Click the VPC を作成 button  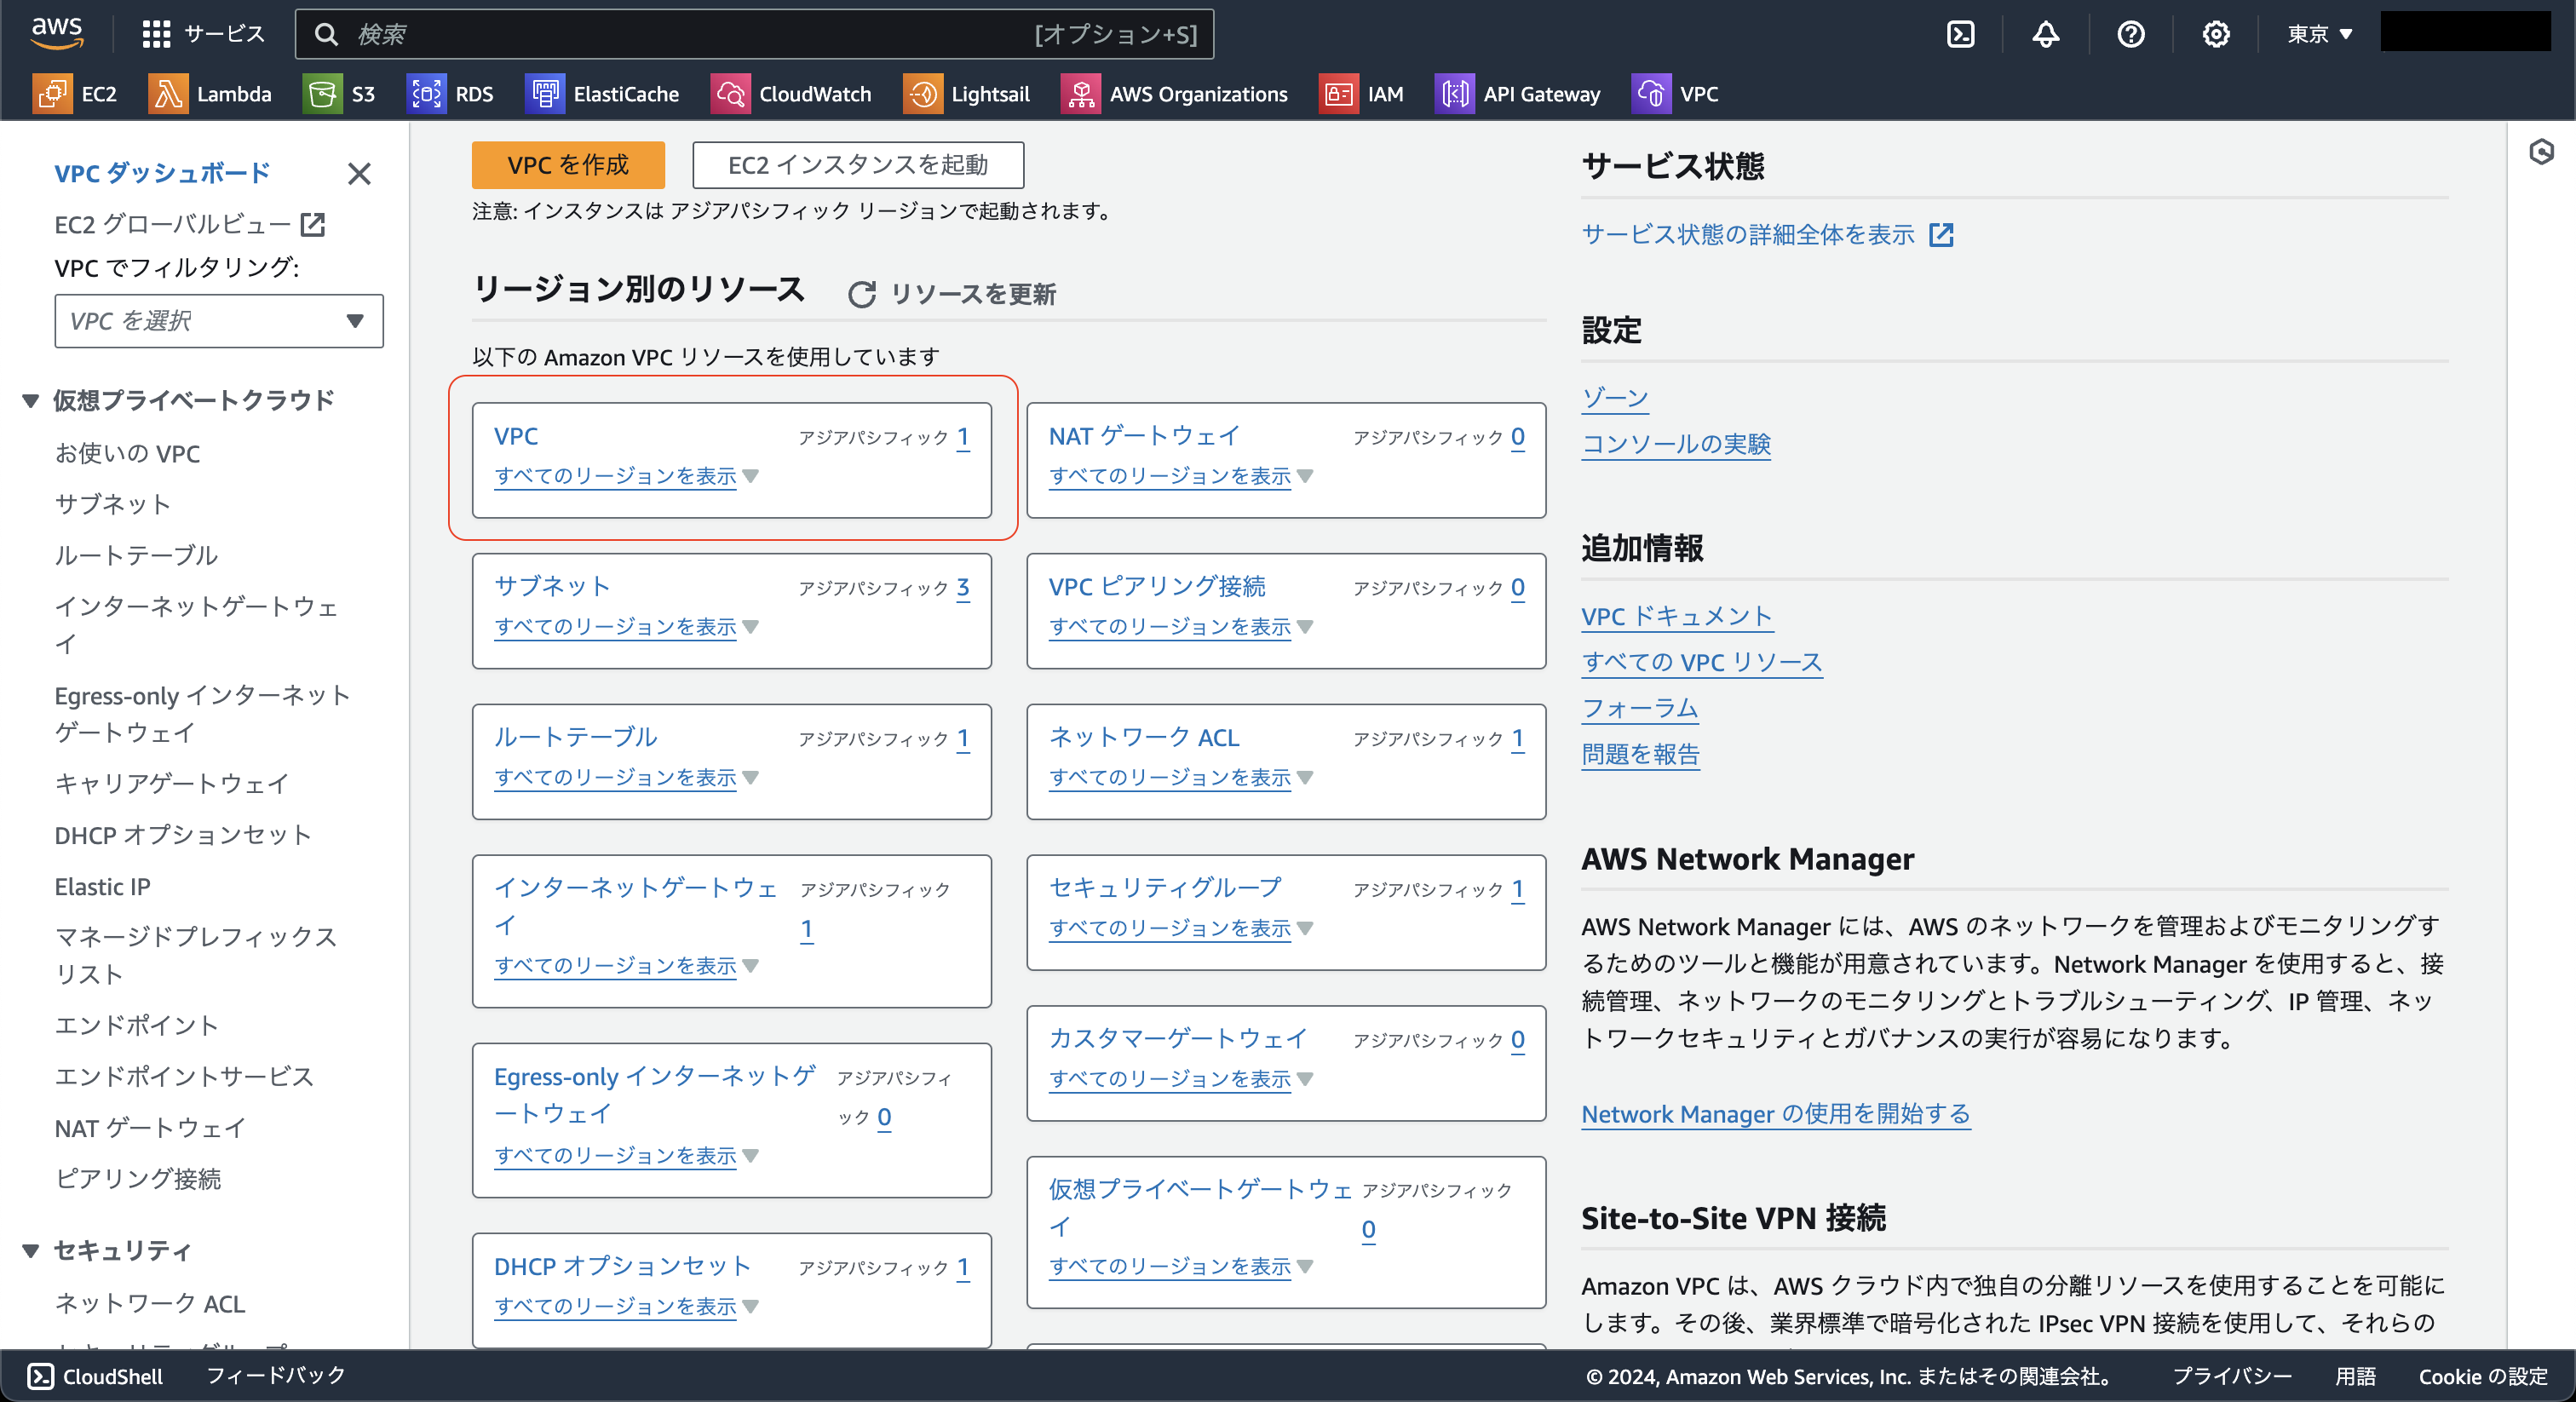click(x=567, y=165)
